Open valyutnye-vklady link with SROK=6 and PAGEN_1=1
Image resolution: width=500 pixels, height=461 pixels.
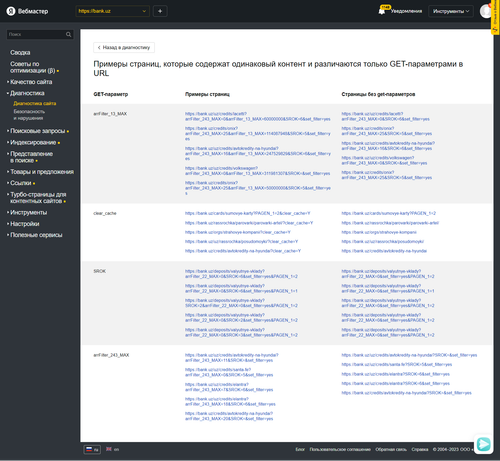(241, 288)
